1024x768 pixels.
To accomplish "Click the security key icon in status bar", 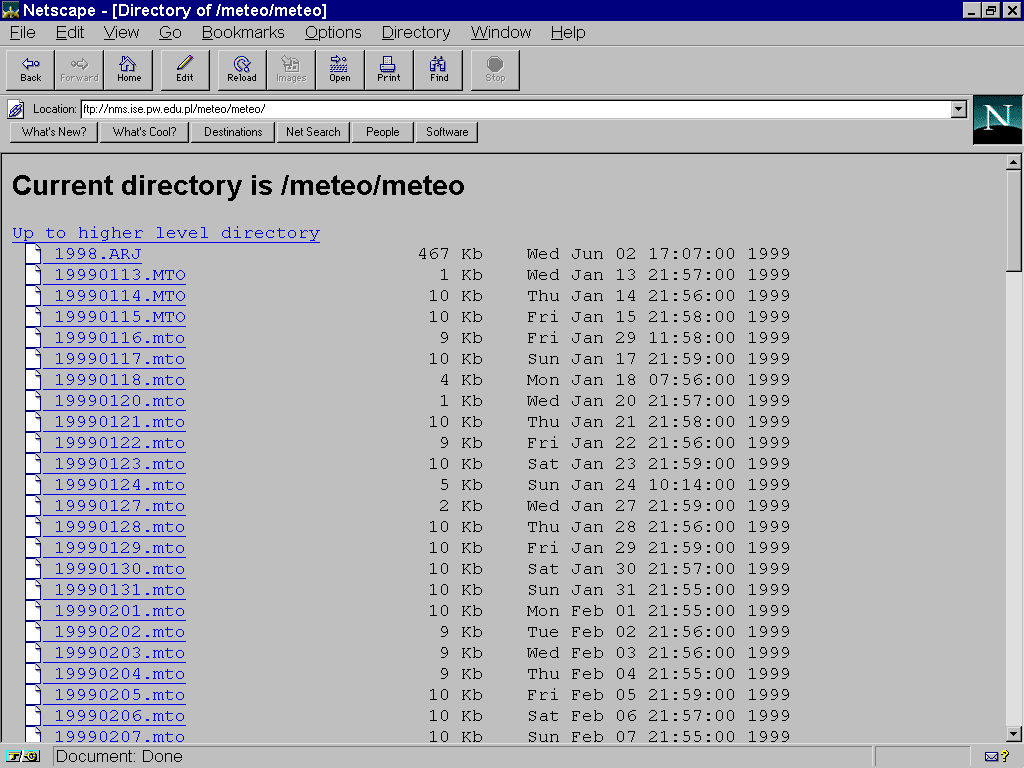I will pos(22,756).
